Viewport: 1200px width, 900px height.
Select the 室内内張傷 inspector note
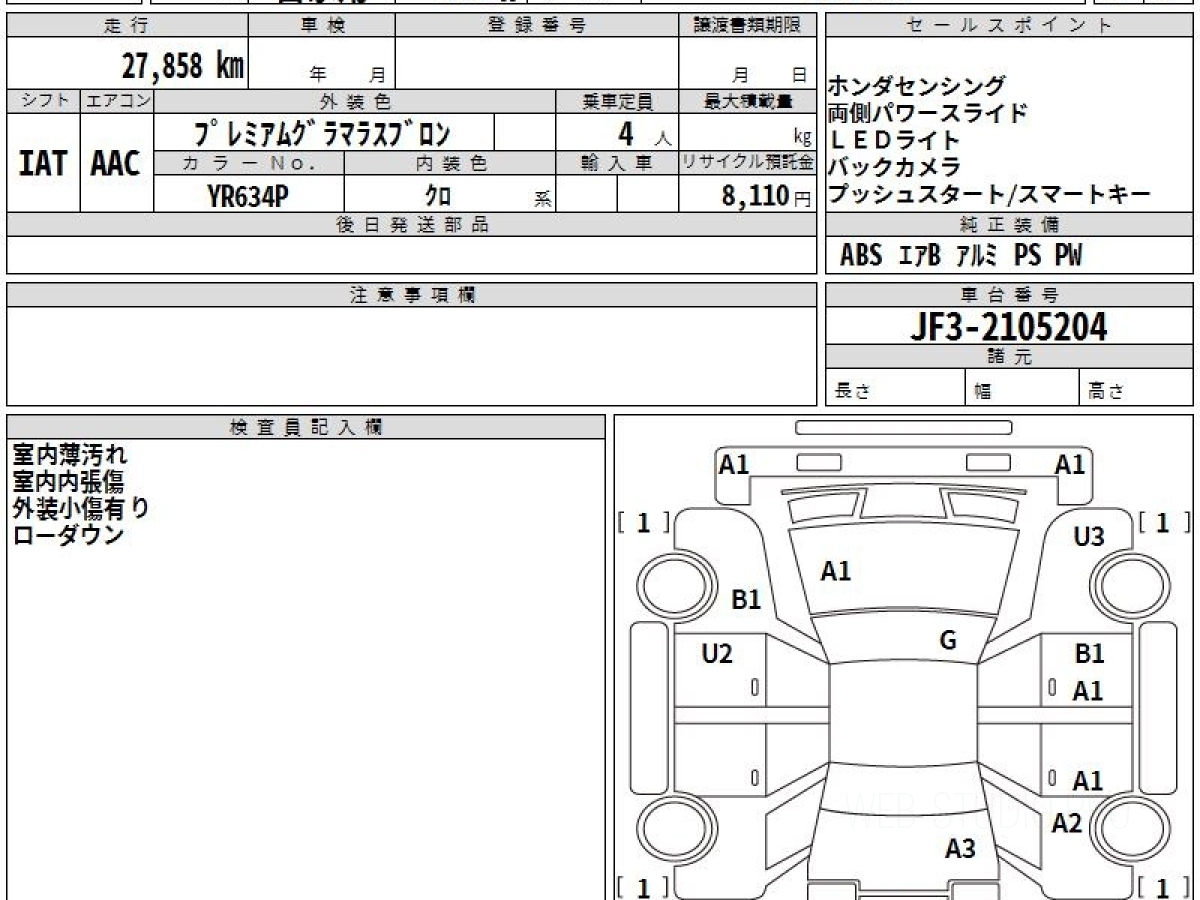(x=68, y=481)
